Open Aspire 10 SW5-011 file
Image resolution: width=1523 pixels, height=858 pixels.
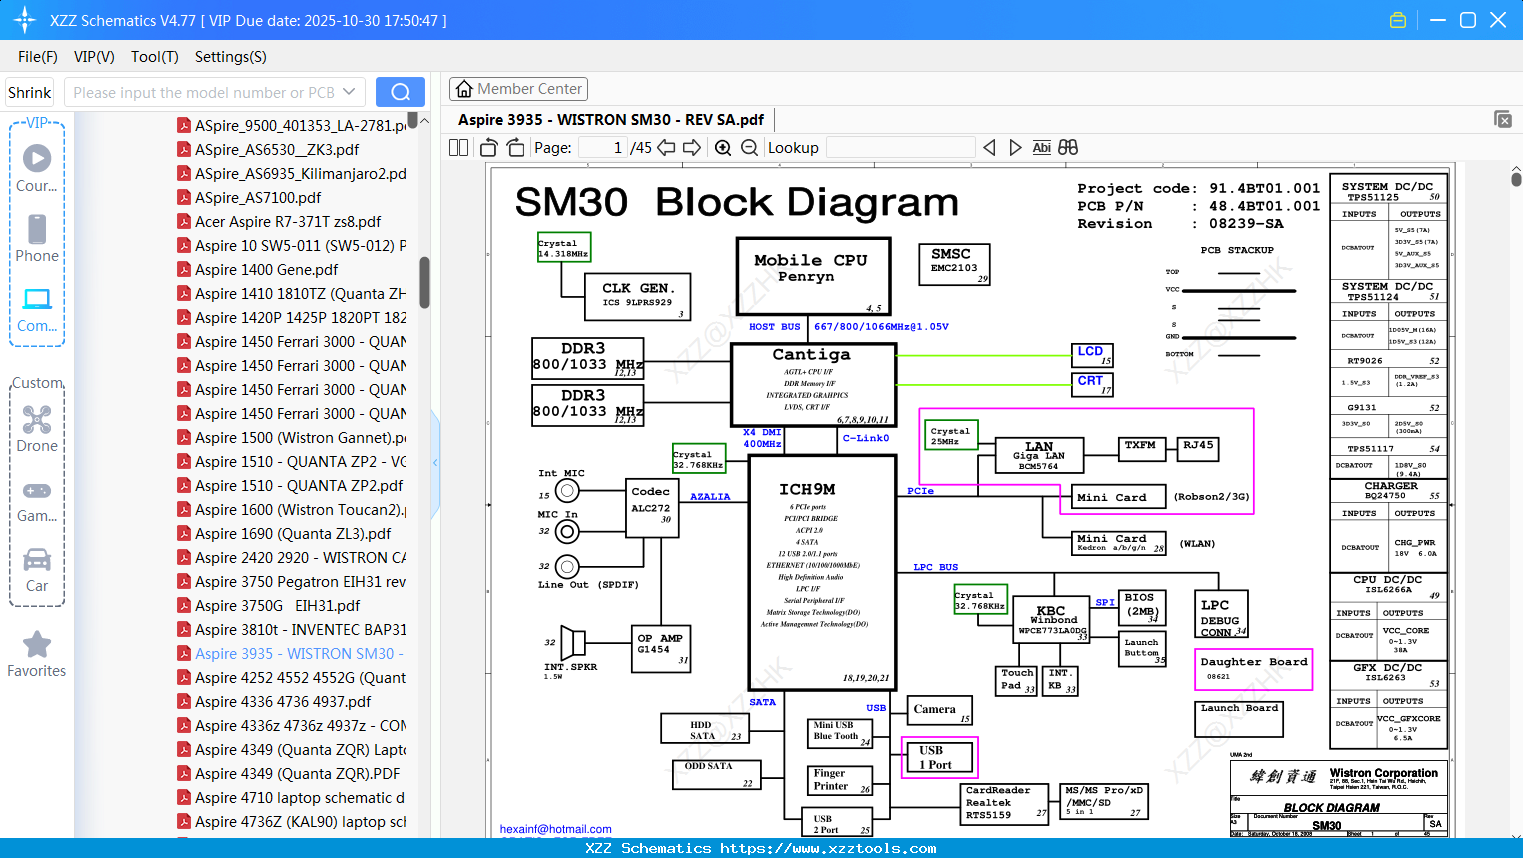(x=301, y=245)
